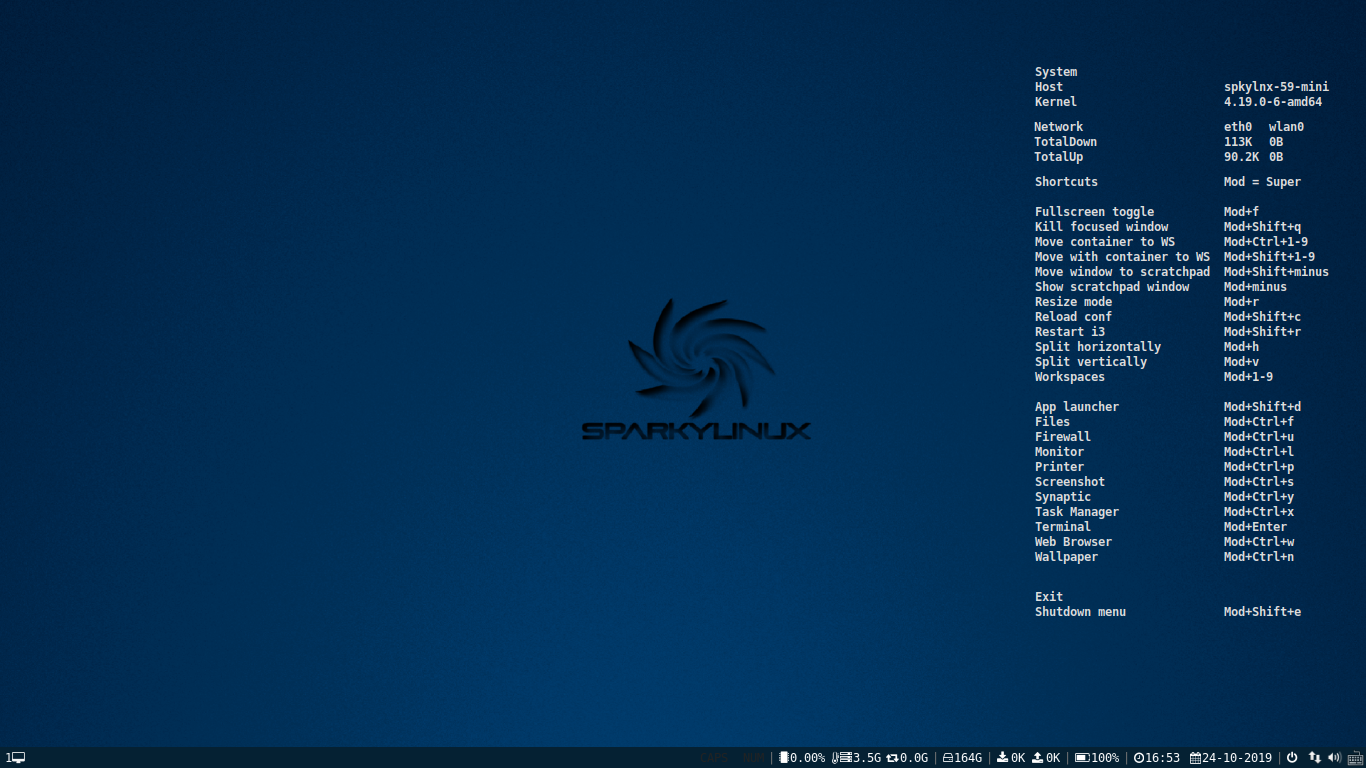
Task: Click 'Mod+Shift+e' shortcut text
Action: pyautogui.click(x=1262, y=612)
